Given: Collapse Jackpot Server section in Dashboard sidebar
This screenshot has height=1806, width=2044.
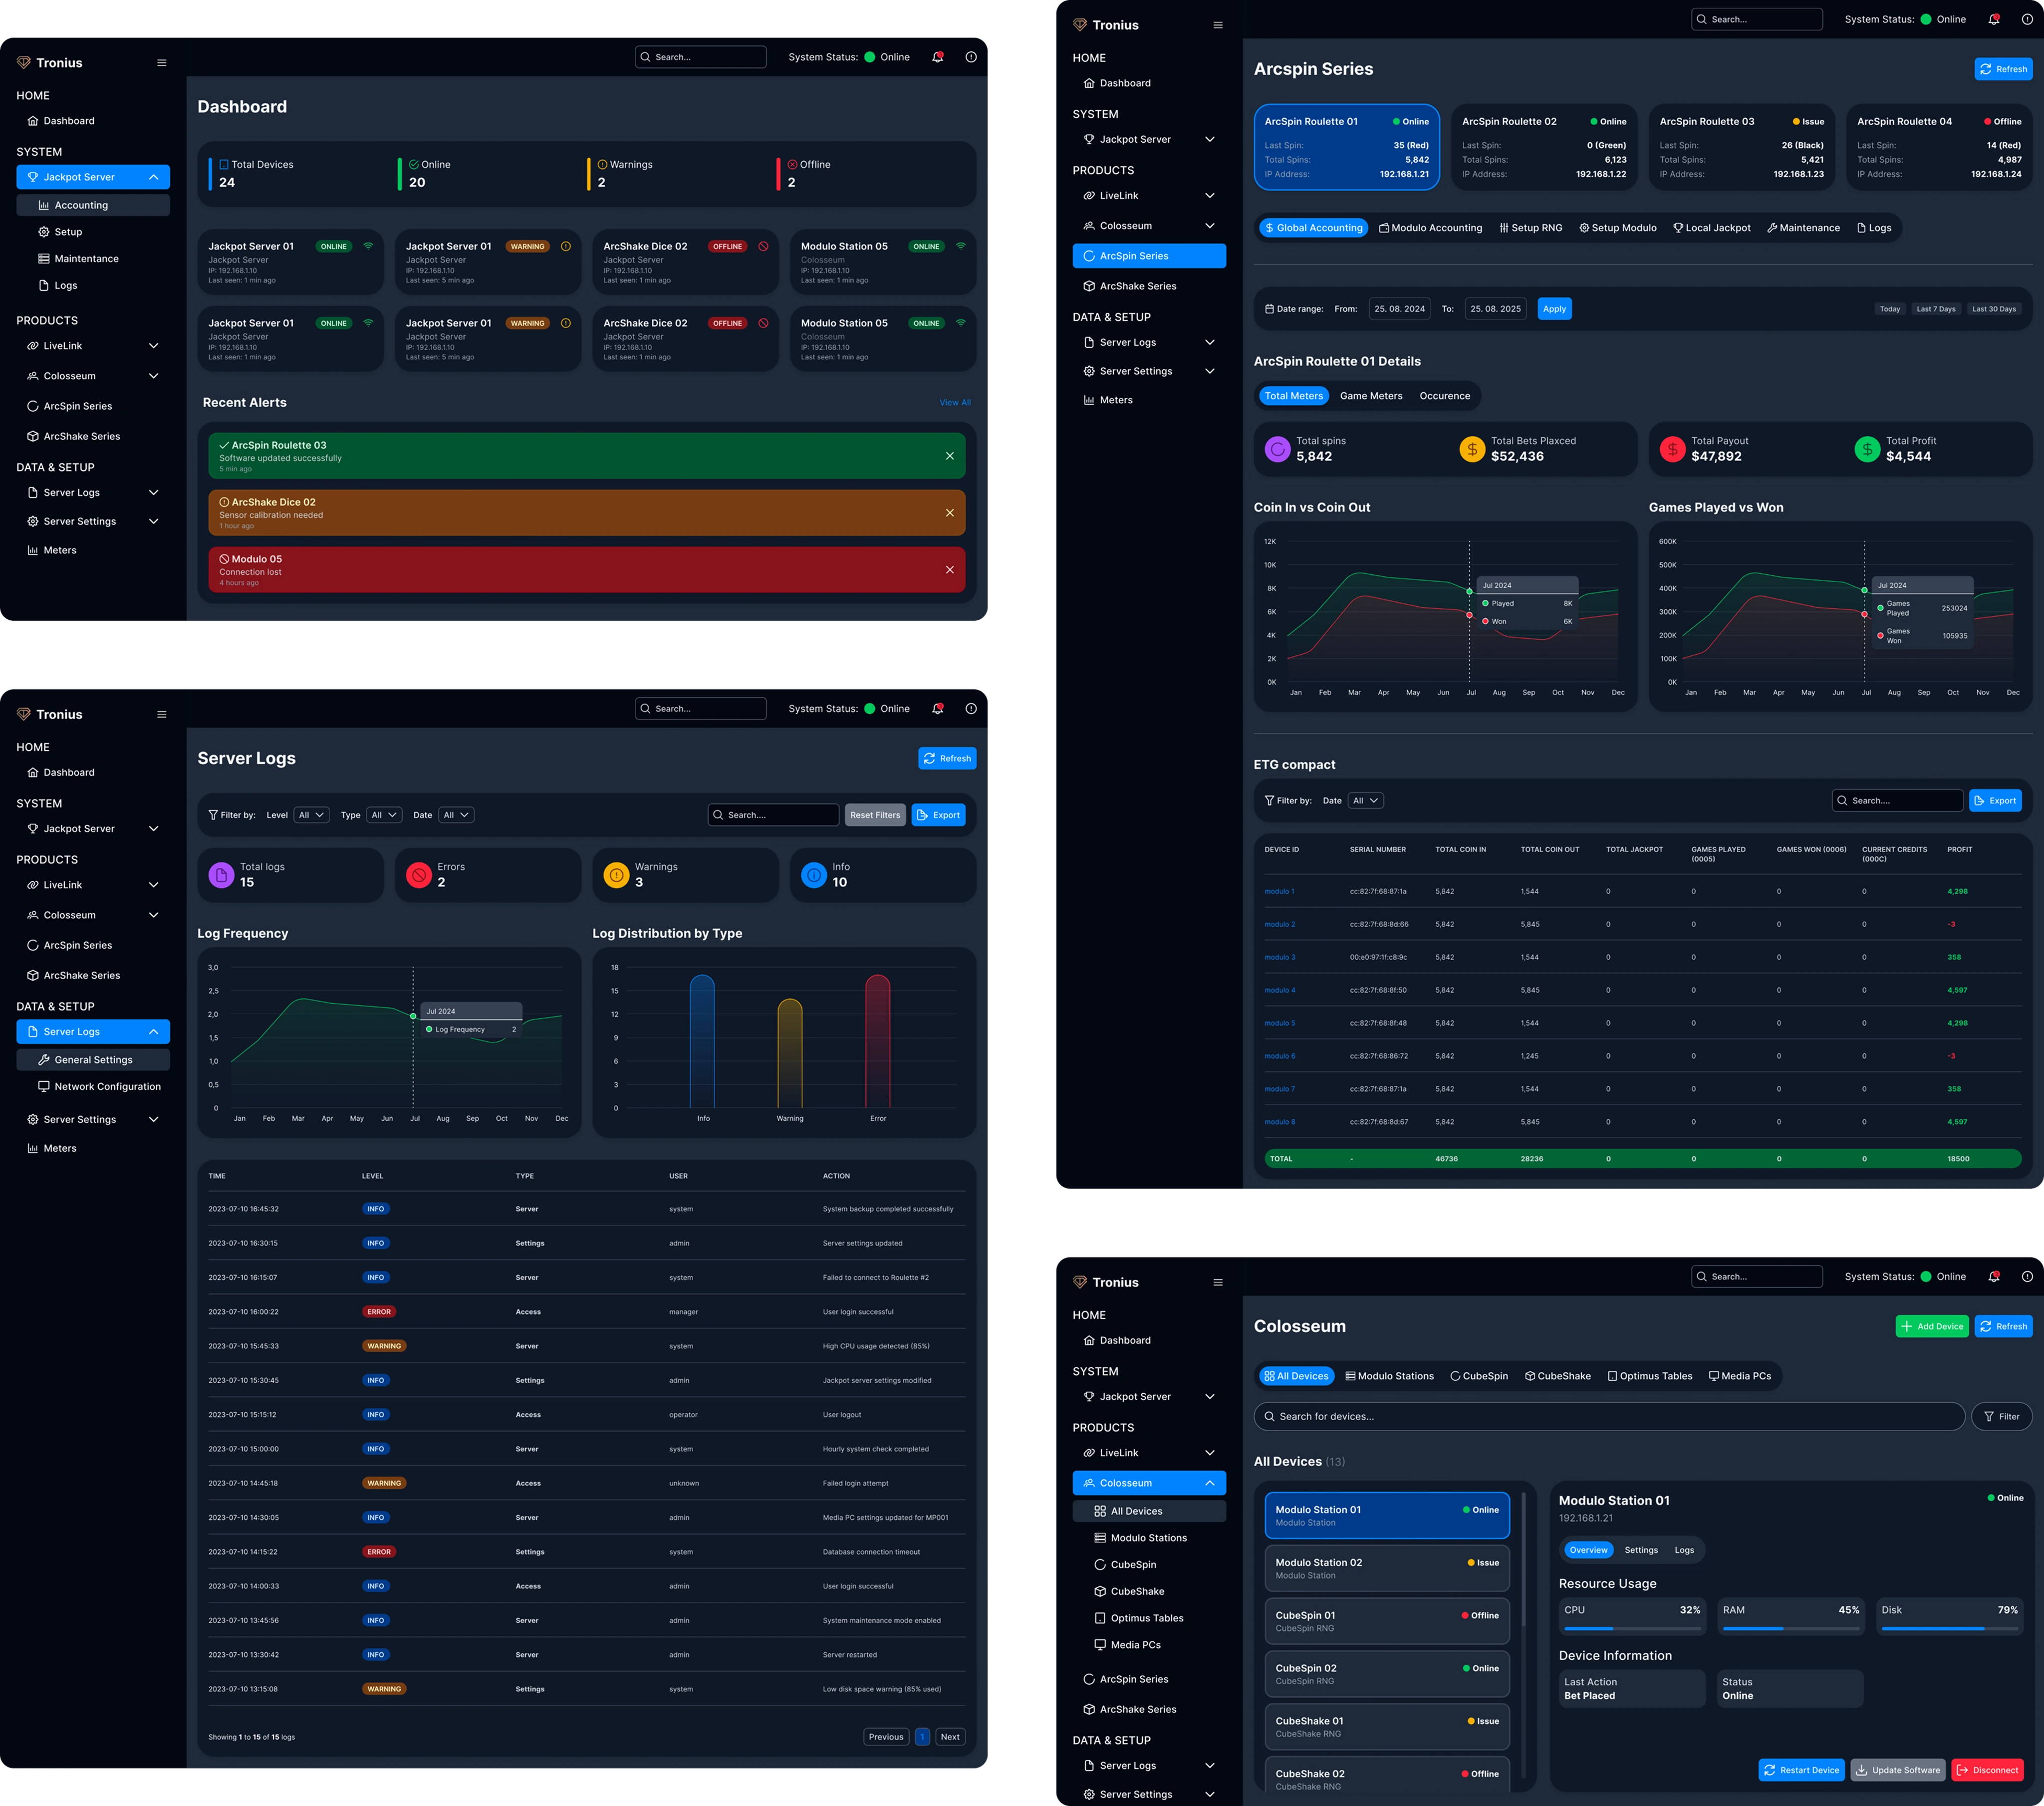Looking at the screenshot, I should click(153, 177).
